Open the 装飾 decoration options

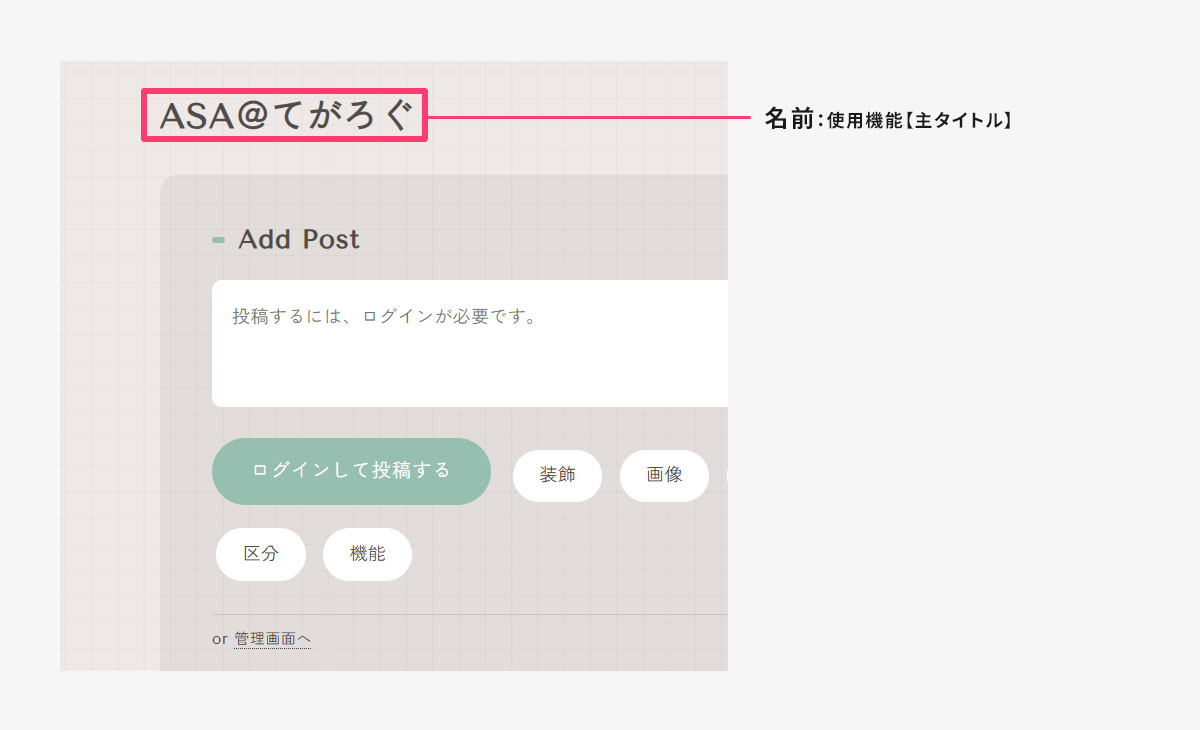[x=557, y=475]
